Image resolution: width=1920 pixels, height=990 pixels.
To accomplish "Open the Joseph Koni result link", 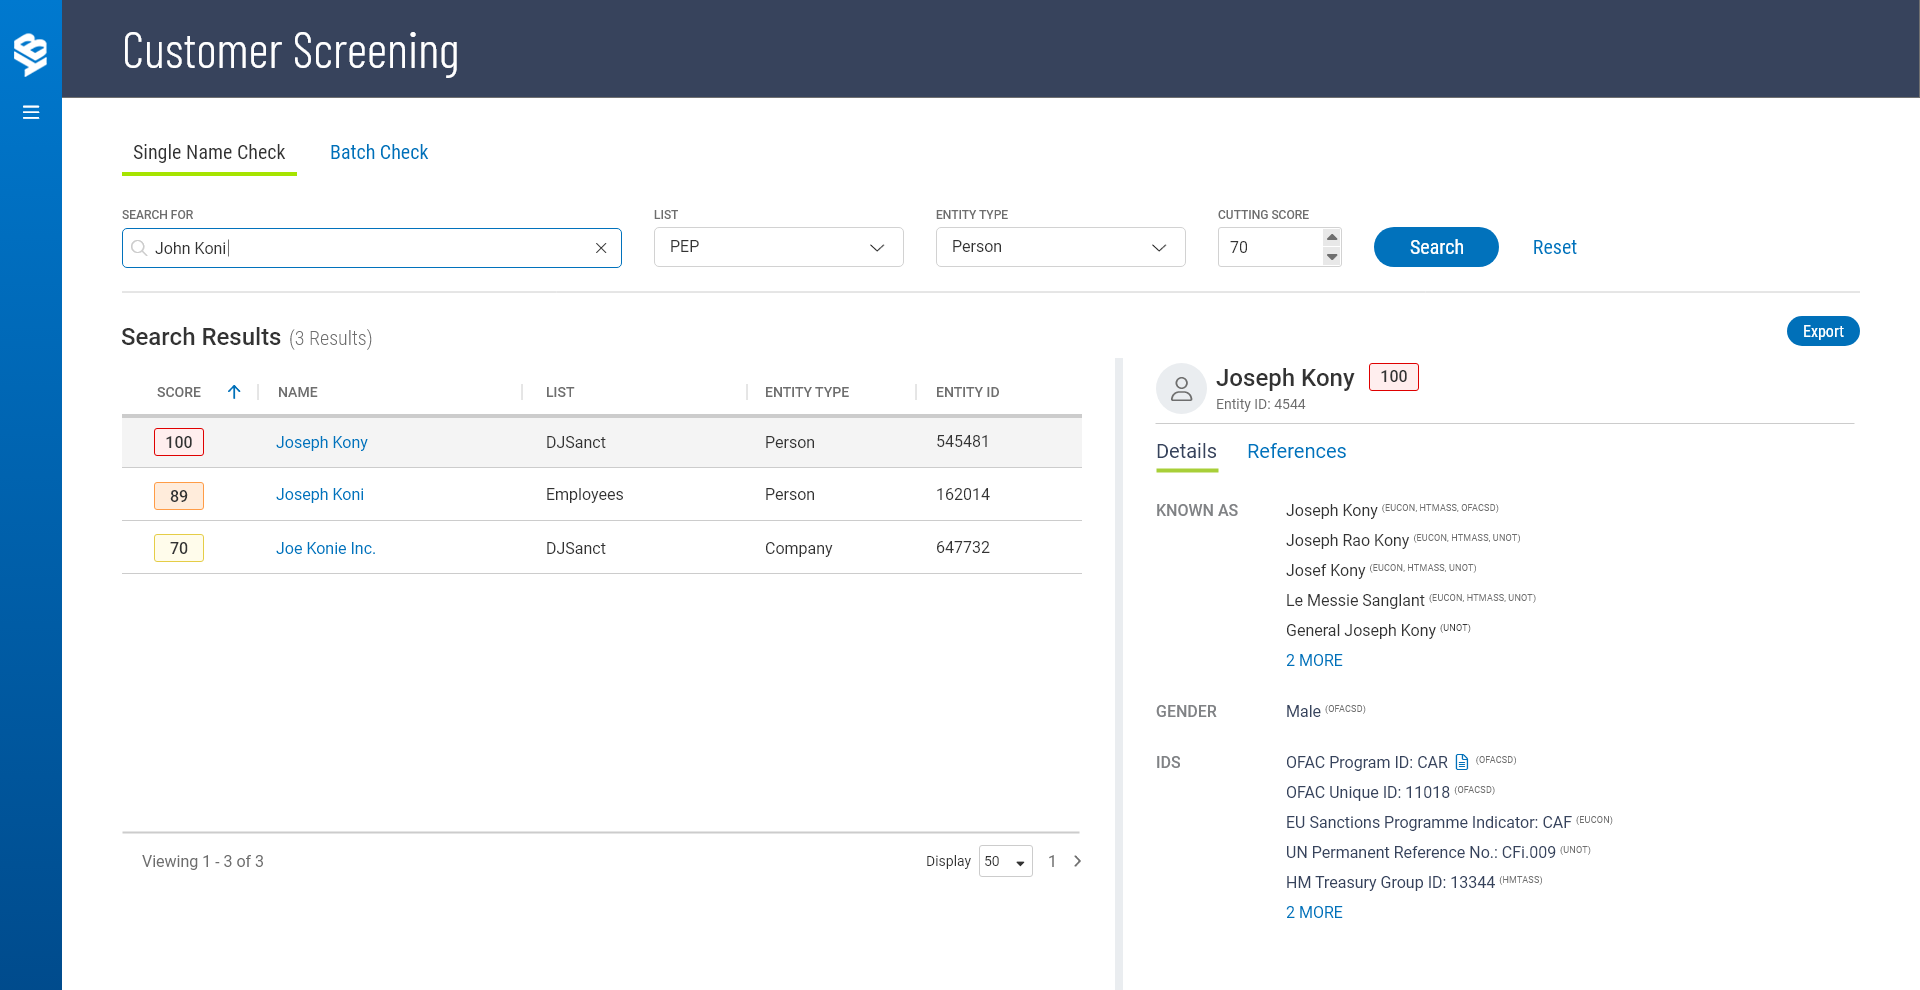I will tap(320, 494).
